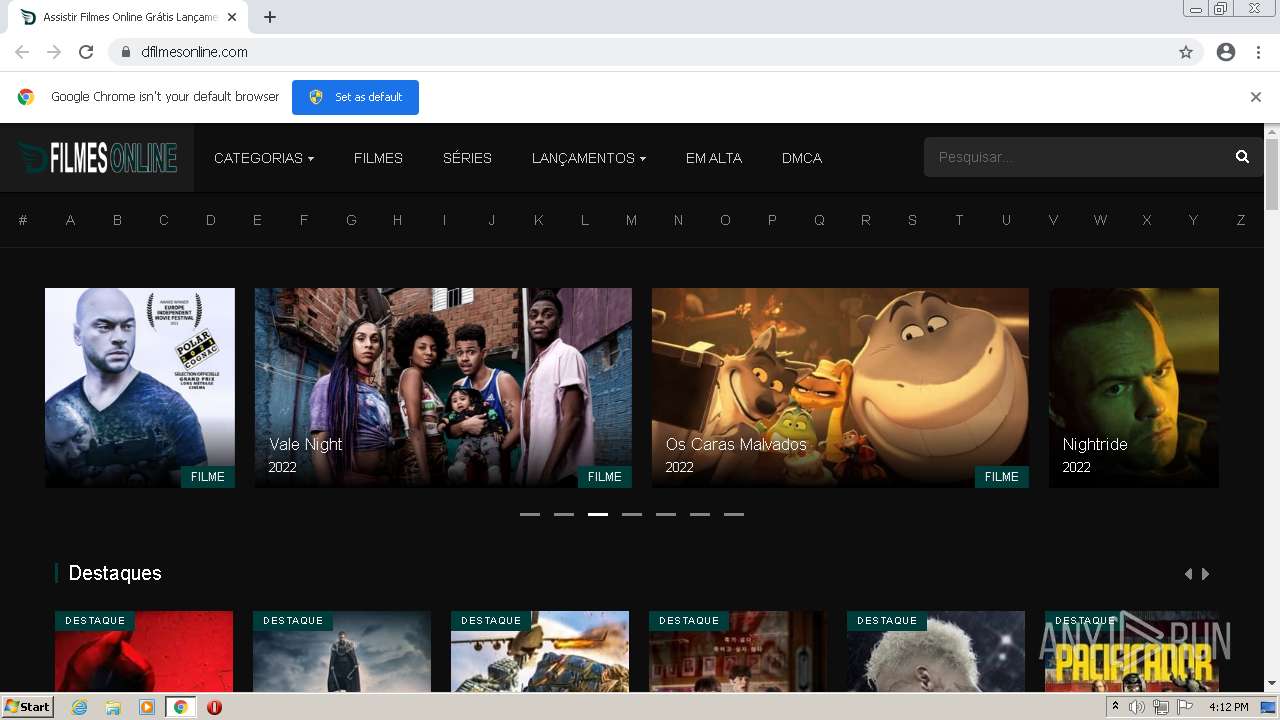Open the Vale Night movie slide
1280x720 pixels.
443,388
